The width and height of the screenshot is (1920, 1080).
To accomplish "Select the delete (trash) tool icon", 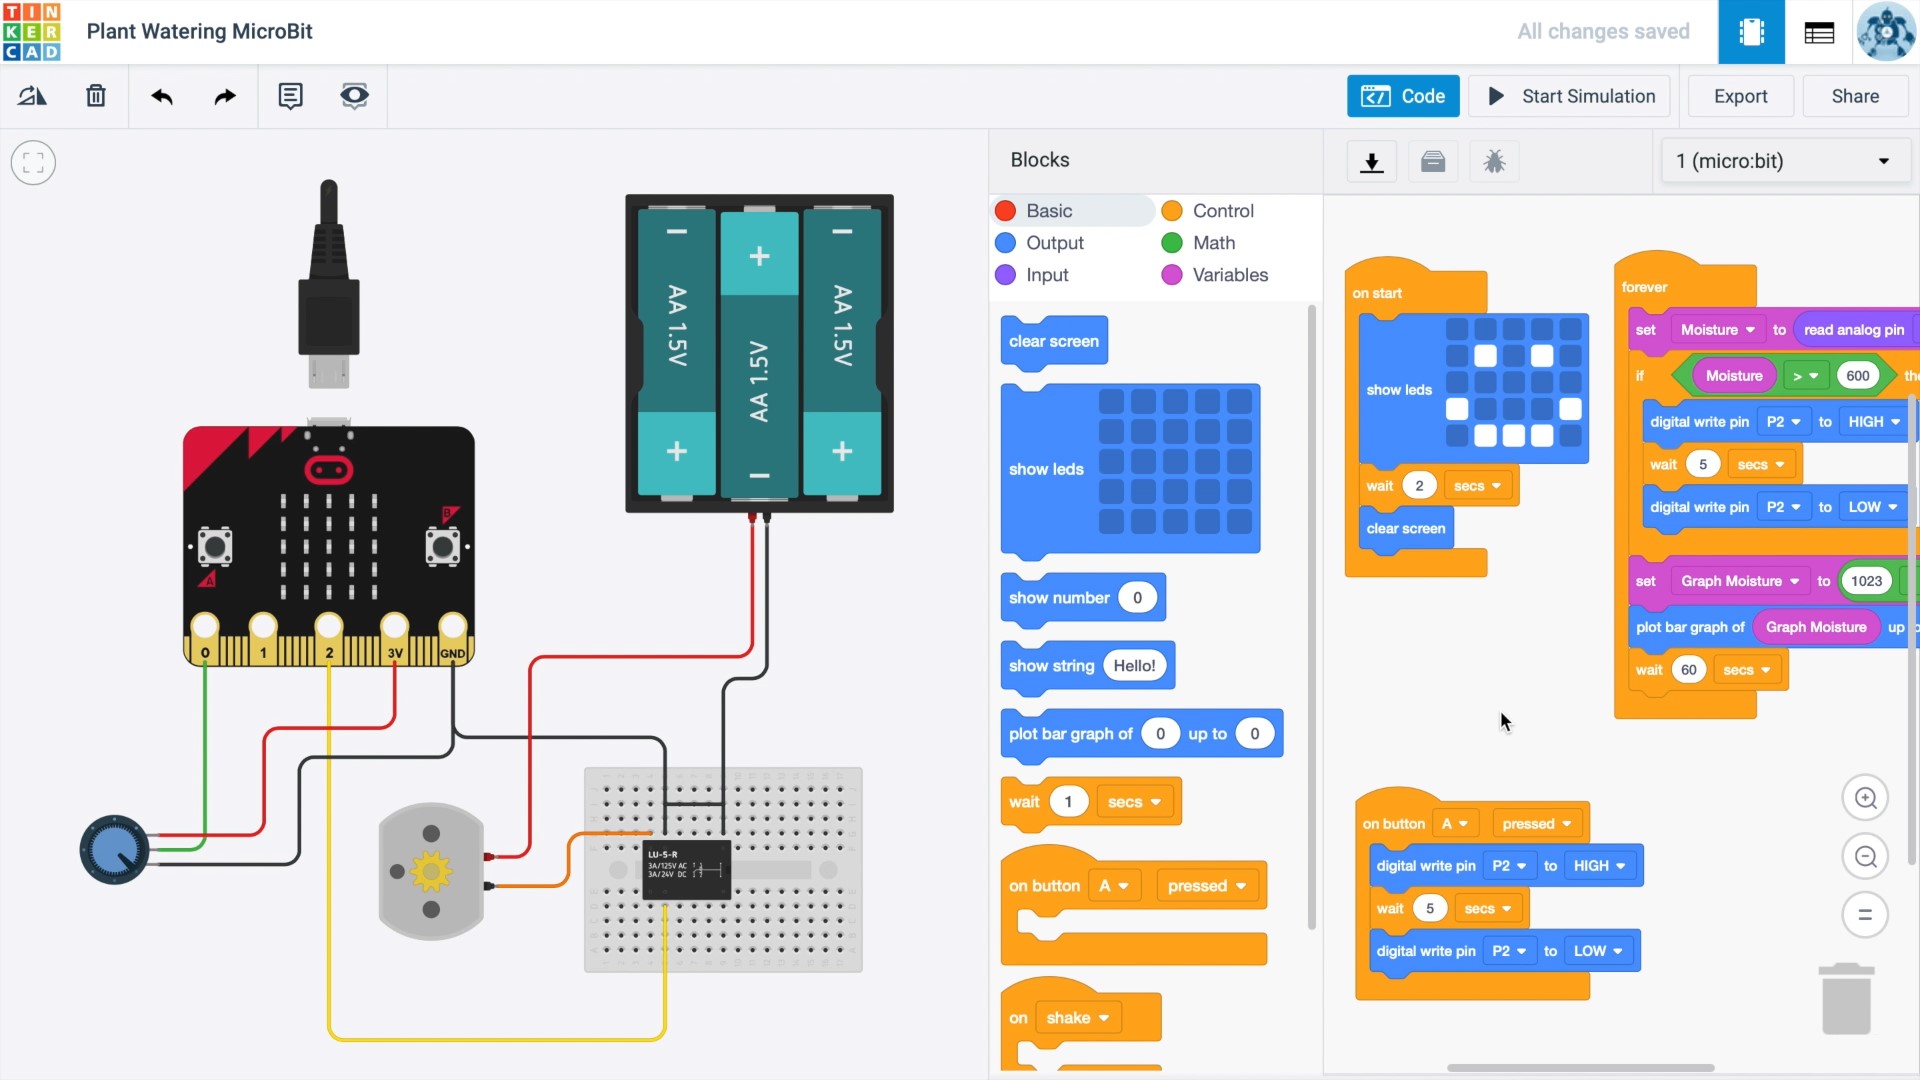I will (x=95, y=96).
